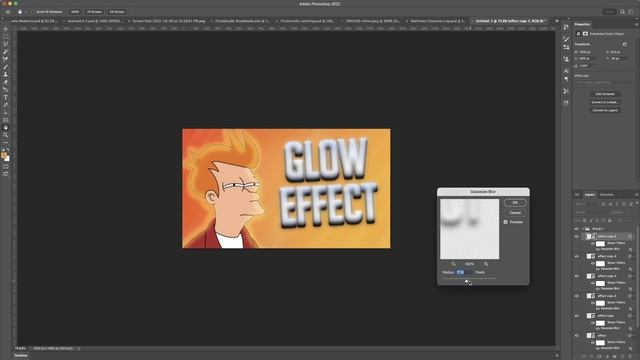The height and width of the screenshot is (360, 640).
Task: Toggle the smart object filter icon
Action: pyautogui.click(x=631, y=204)
